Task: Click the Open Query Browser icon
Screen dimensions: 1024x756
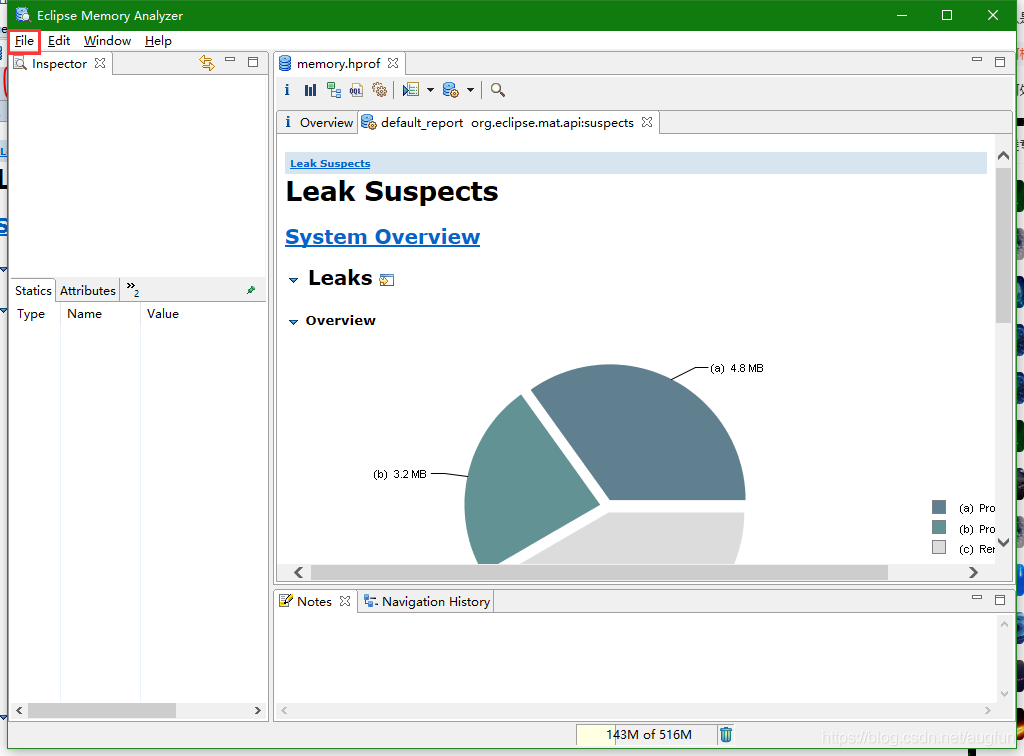Action: coord(451,89)
